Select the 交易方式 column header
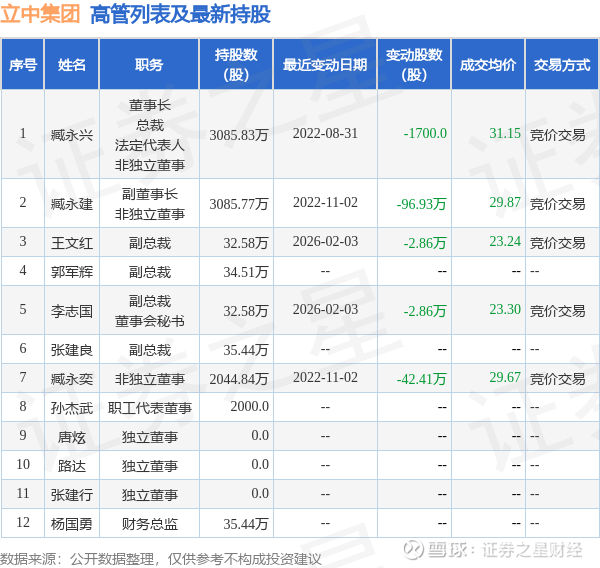The width and height of the screenshot is (600, 568). pyautogui.click(x=562, y=64)
